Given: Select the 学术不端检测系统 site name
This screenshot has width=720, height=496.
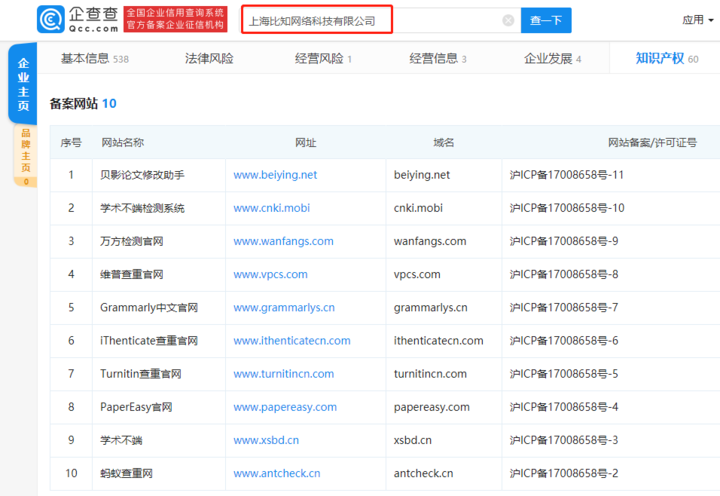Looking at the screenshot, I should click(x=142, y=208).
